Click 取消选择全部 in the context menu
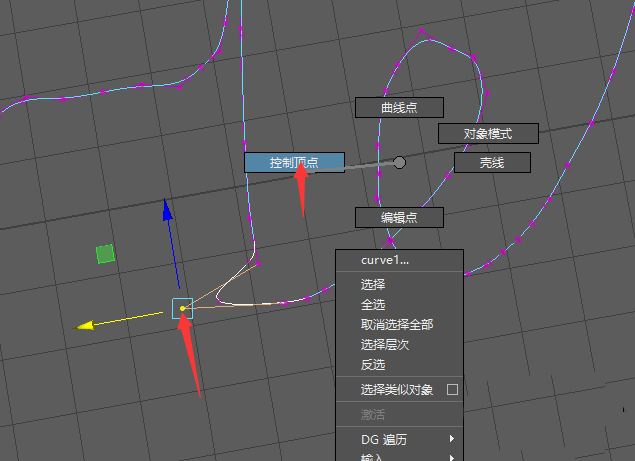Viewport: 635px width, 461px height. pos(397,325)
